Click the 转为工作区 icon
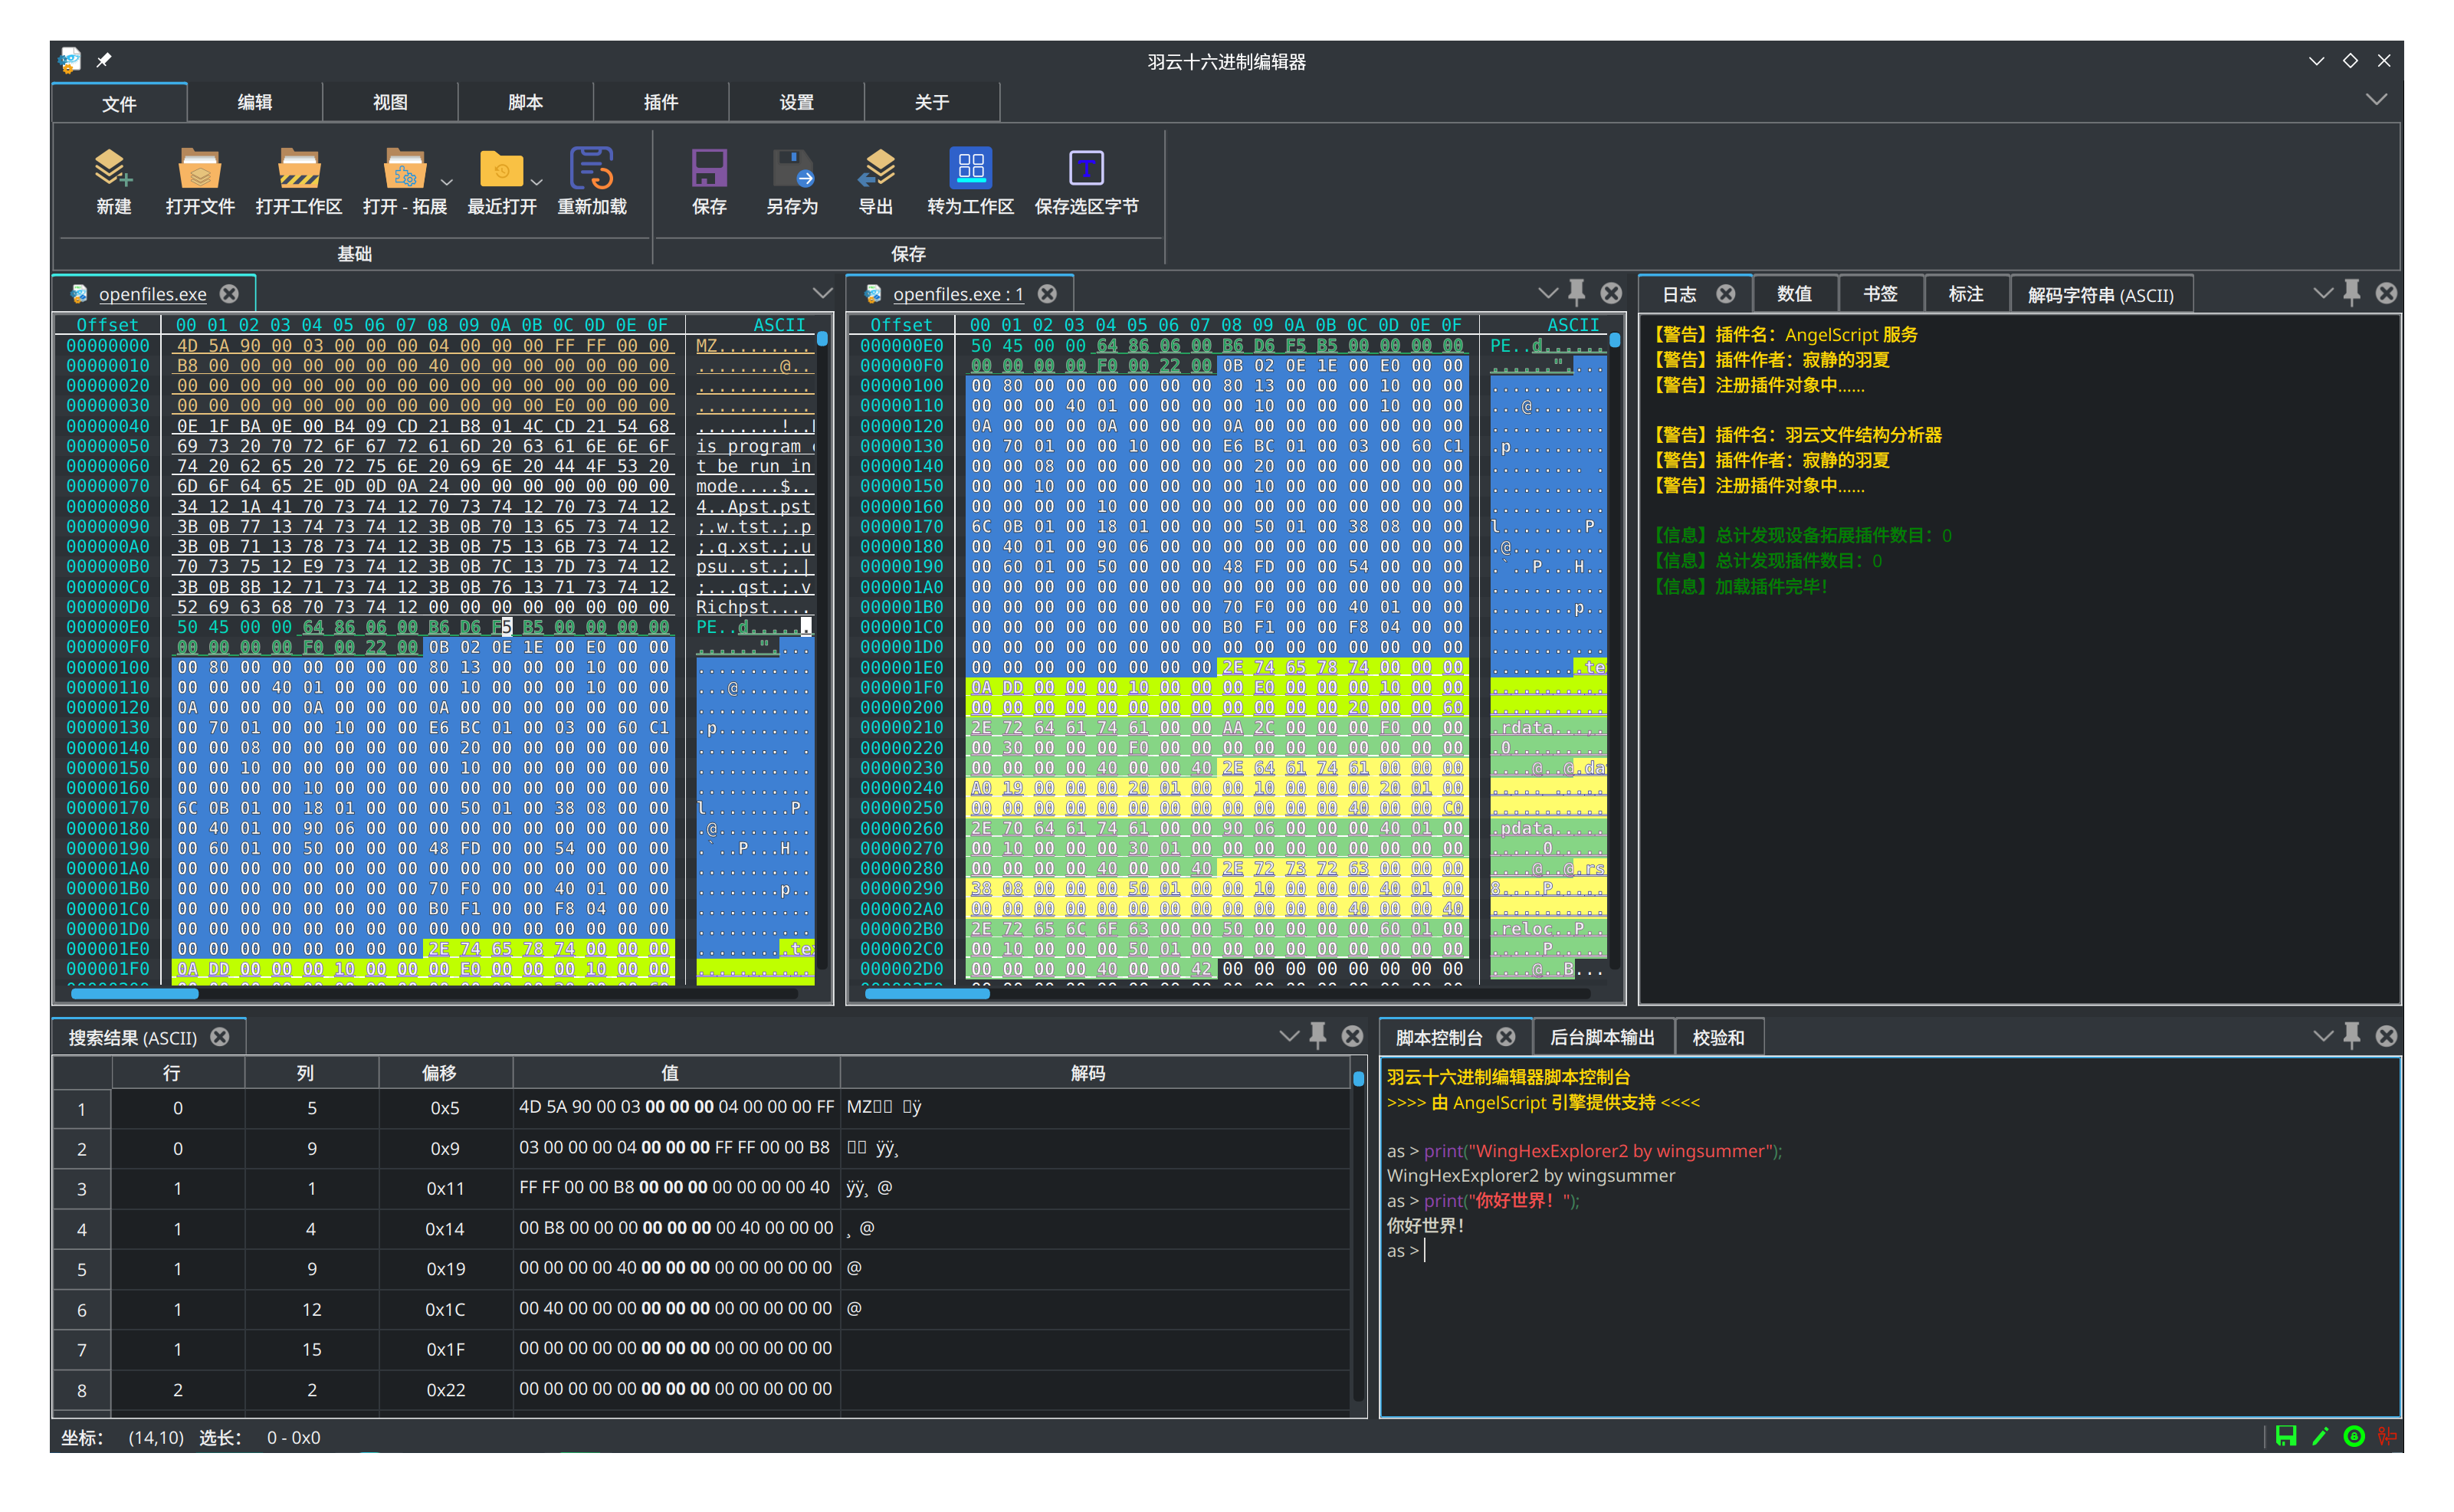This screenshot has height=1512, width=2454. [970, 168]
